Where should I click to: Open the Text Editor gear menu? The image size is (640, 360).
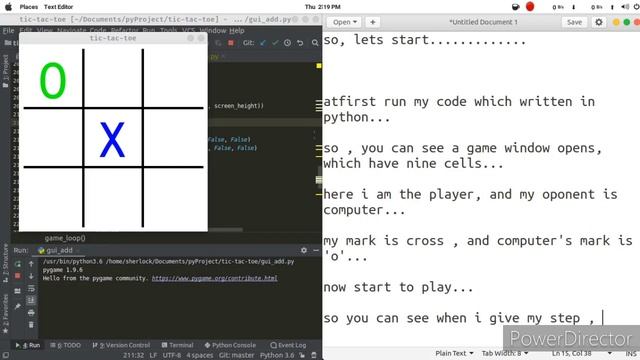coord(599,22)
